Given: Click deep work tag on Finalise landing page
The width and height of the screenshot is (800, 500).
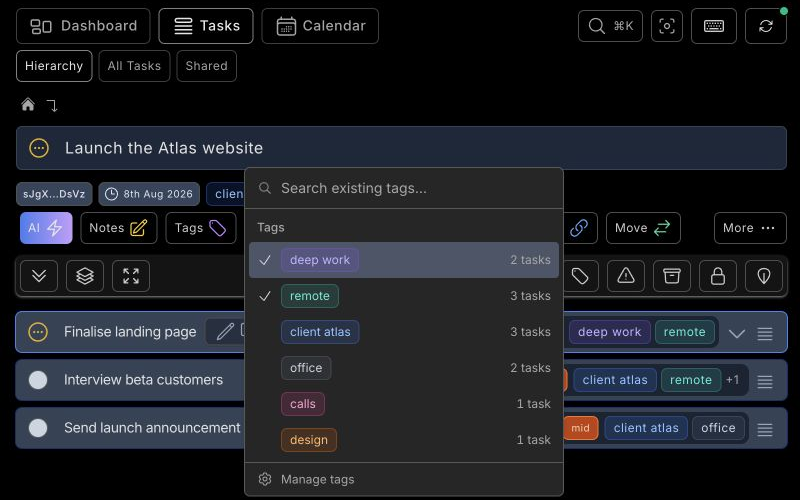Looking at the screenshot, I should pos(610,332).
